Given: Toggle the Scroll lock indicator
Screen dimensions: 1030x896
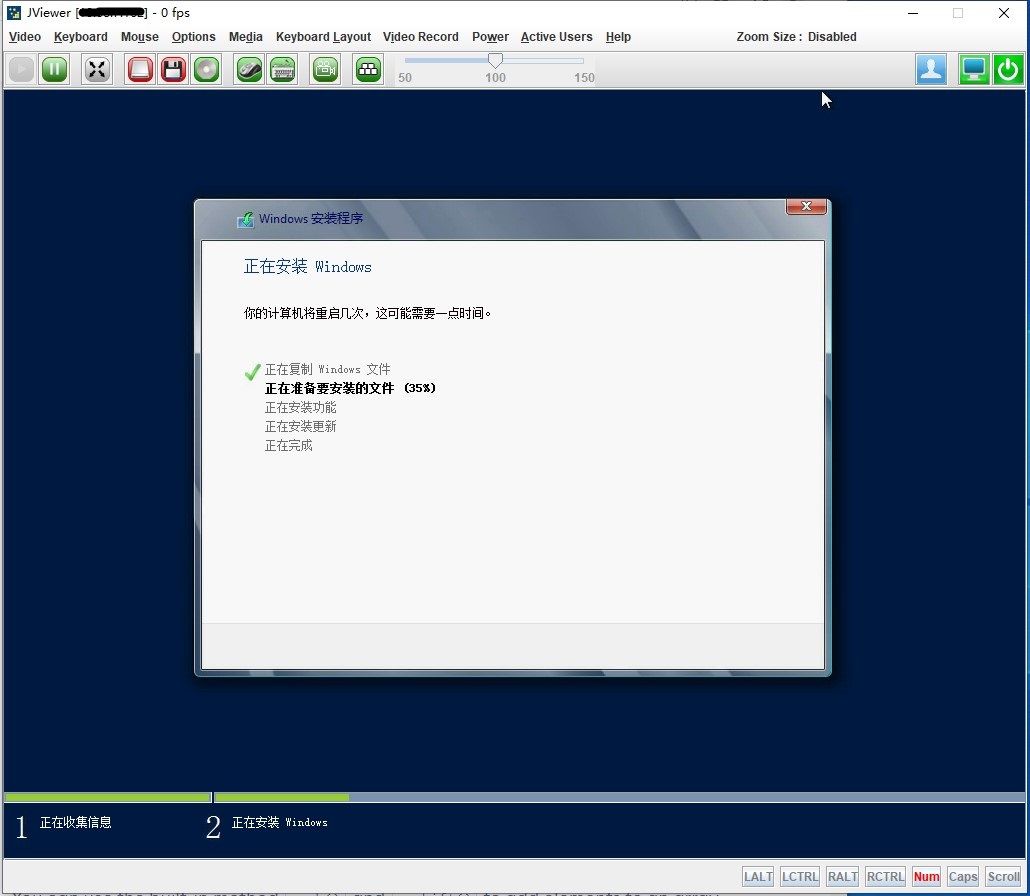Looking at the screenshot, I should pos(1003,876).
